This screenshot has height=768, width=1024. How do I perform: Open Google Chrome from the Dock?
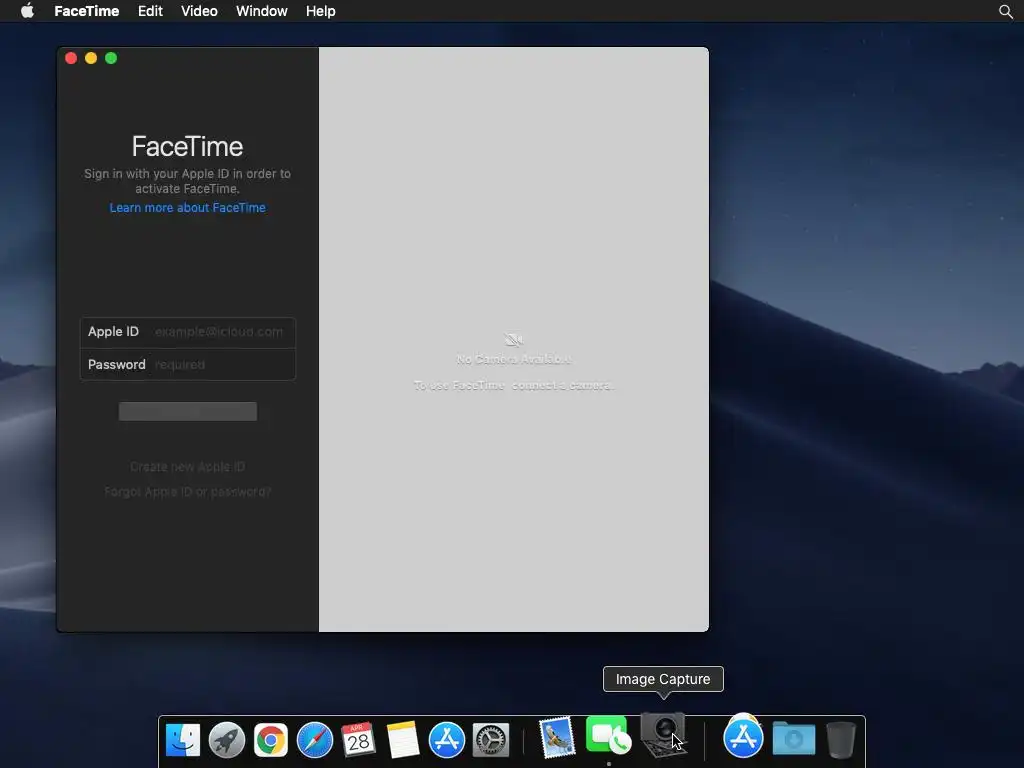pyautogui.click(x=270, y=740)
